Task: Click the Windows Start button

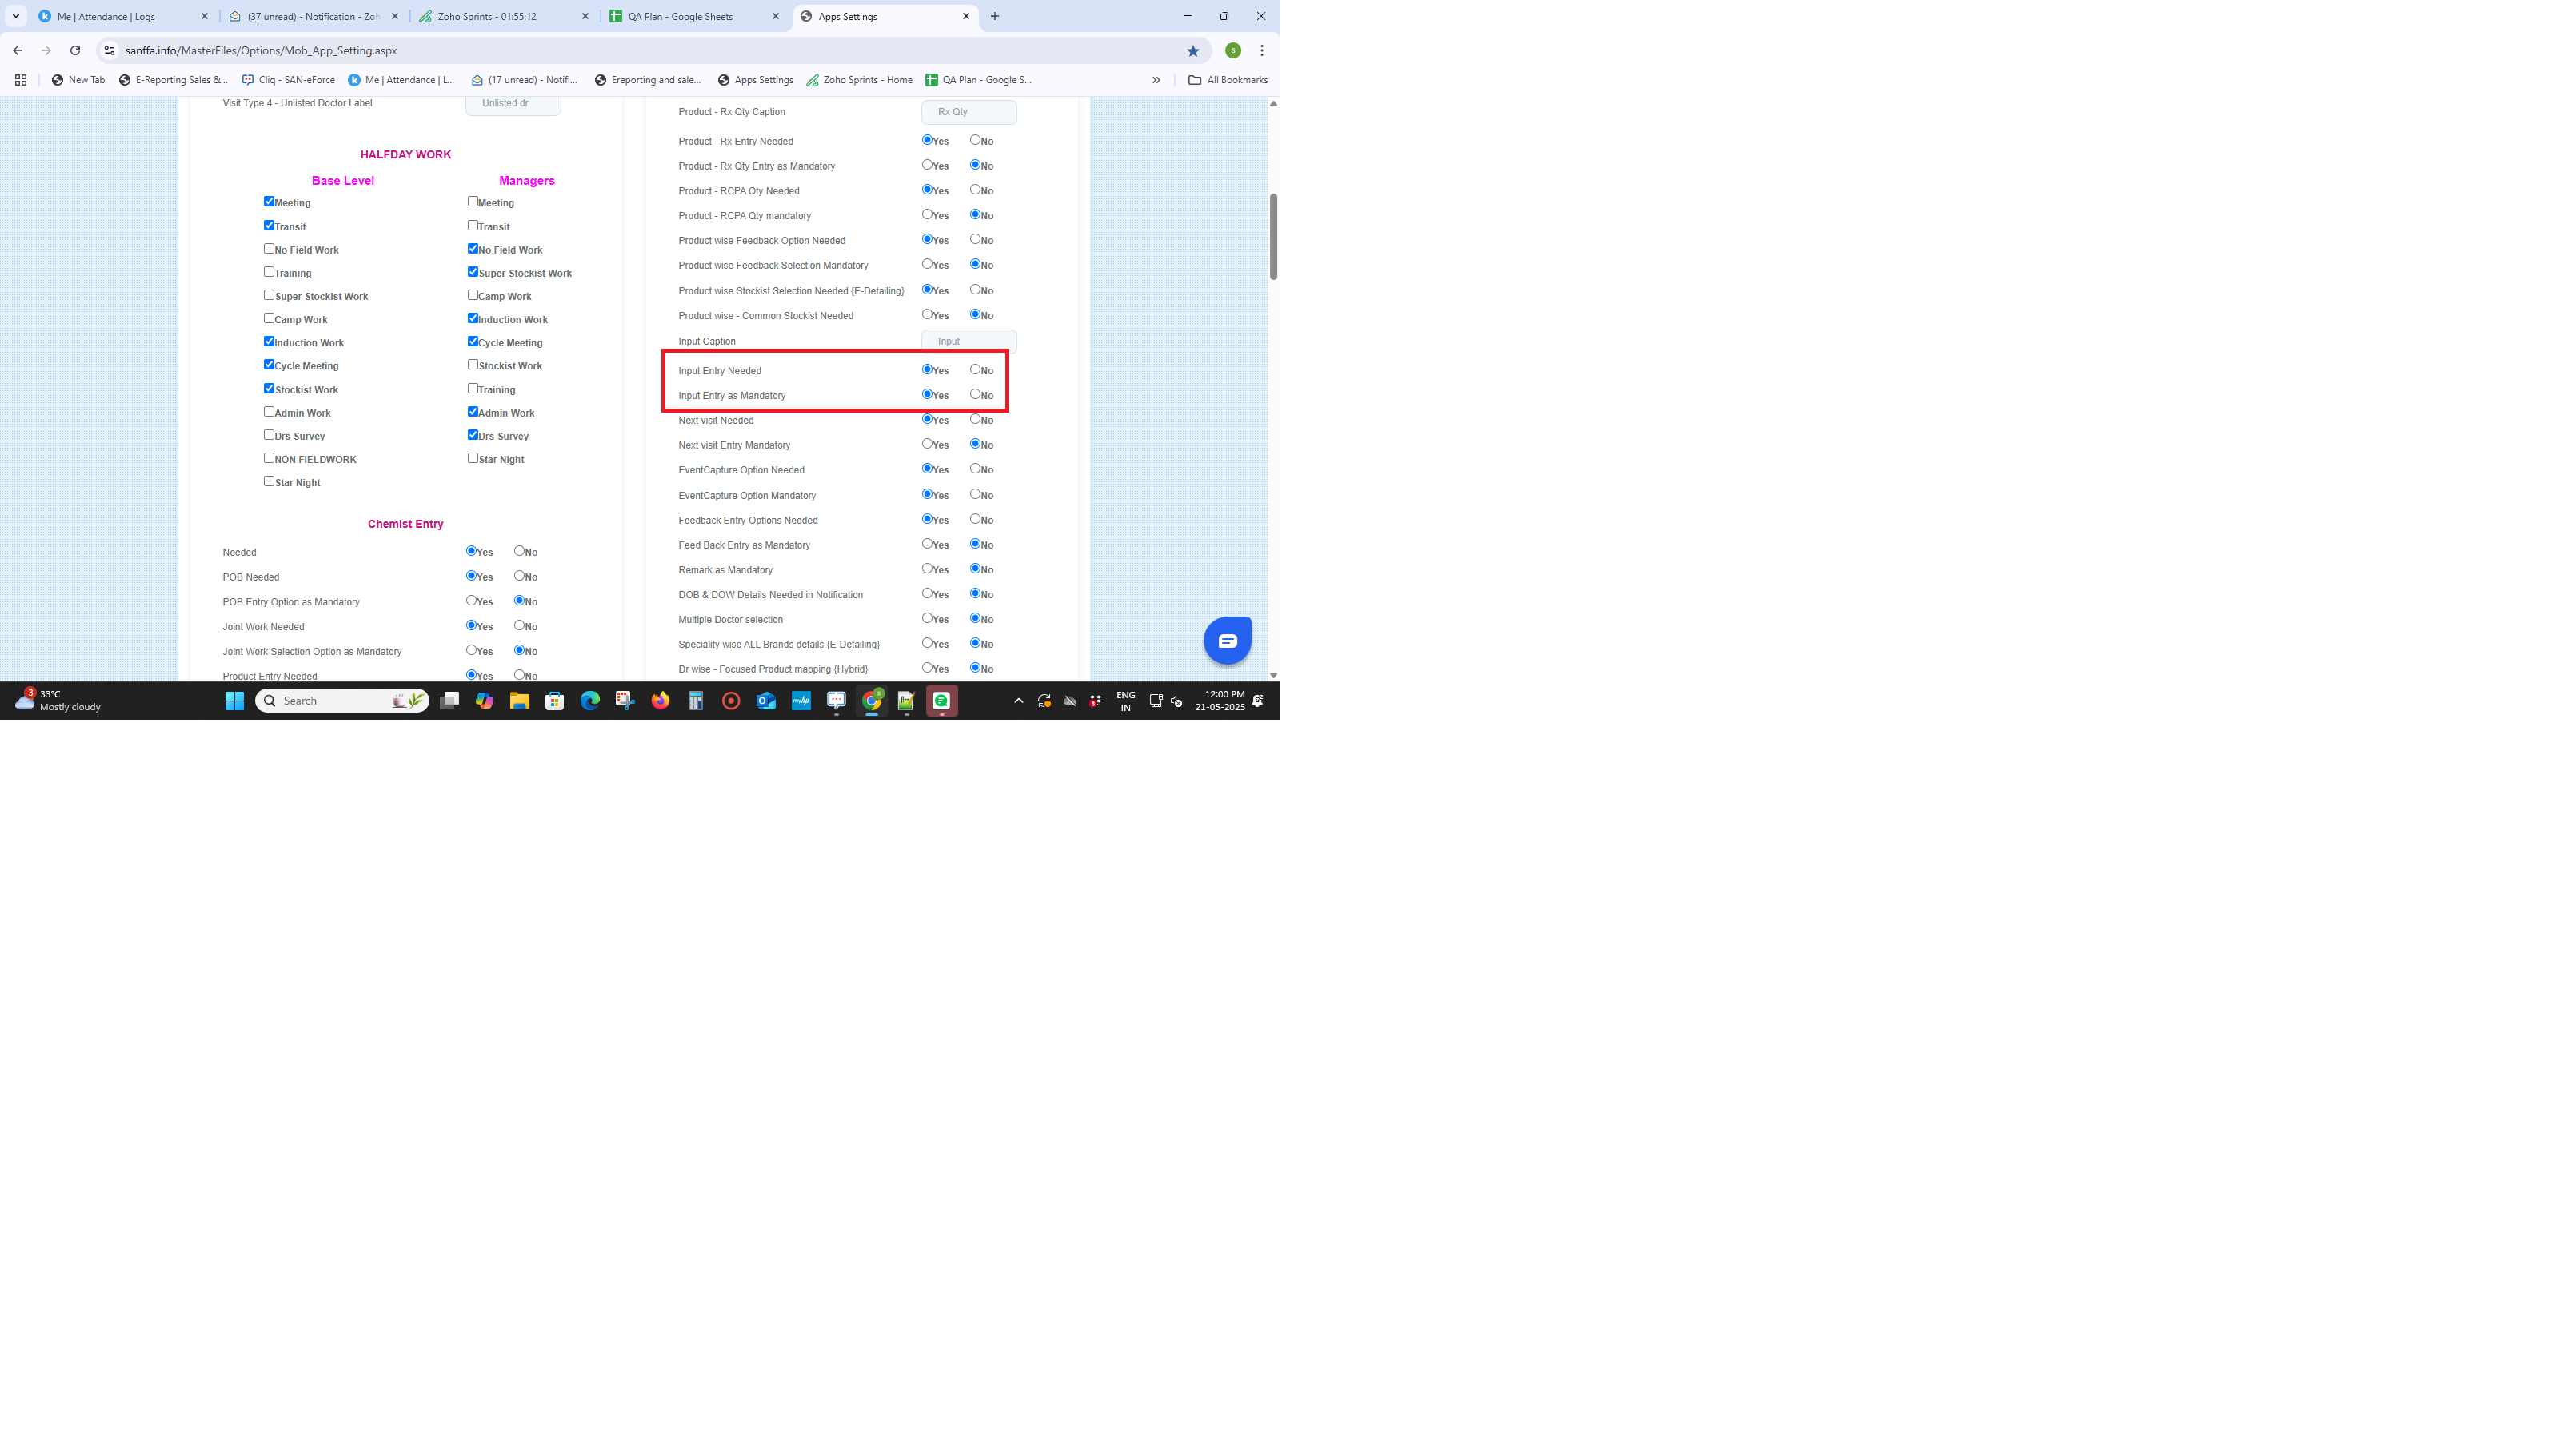Action: point(234,701)
